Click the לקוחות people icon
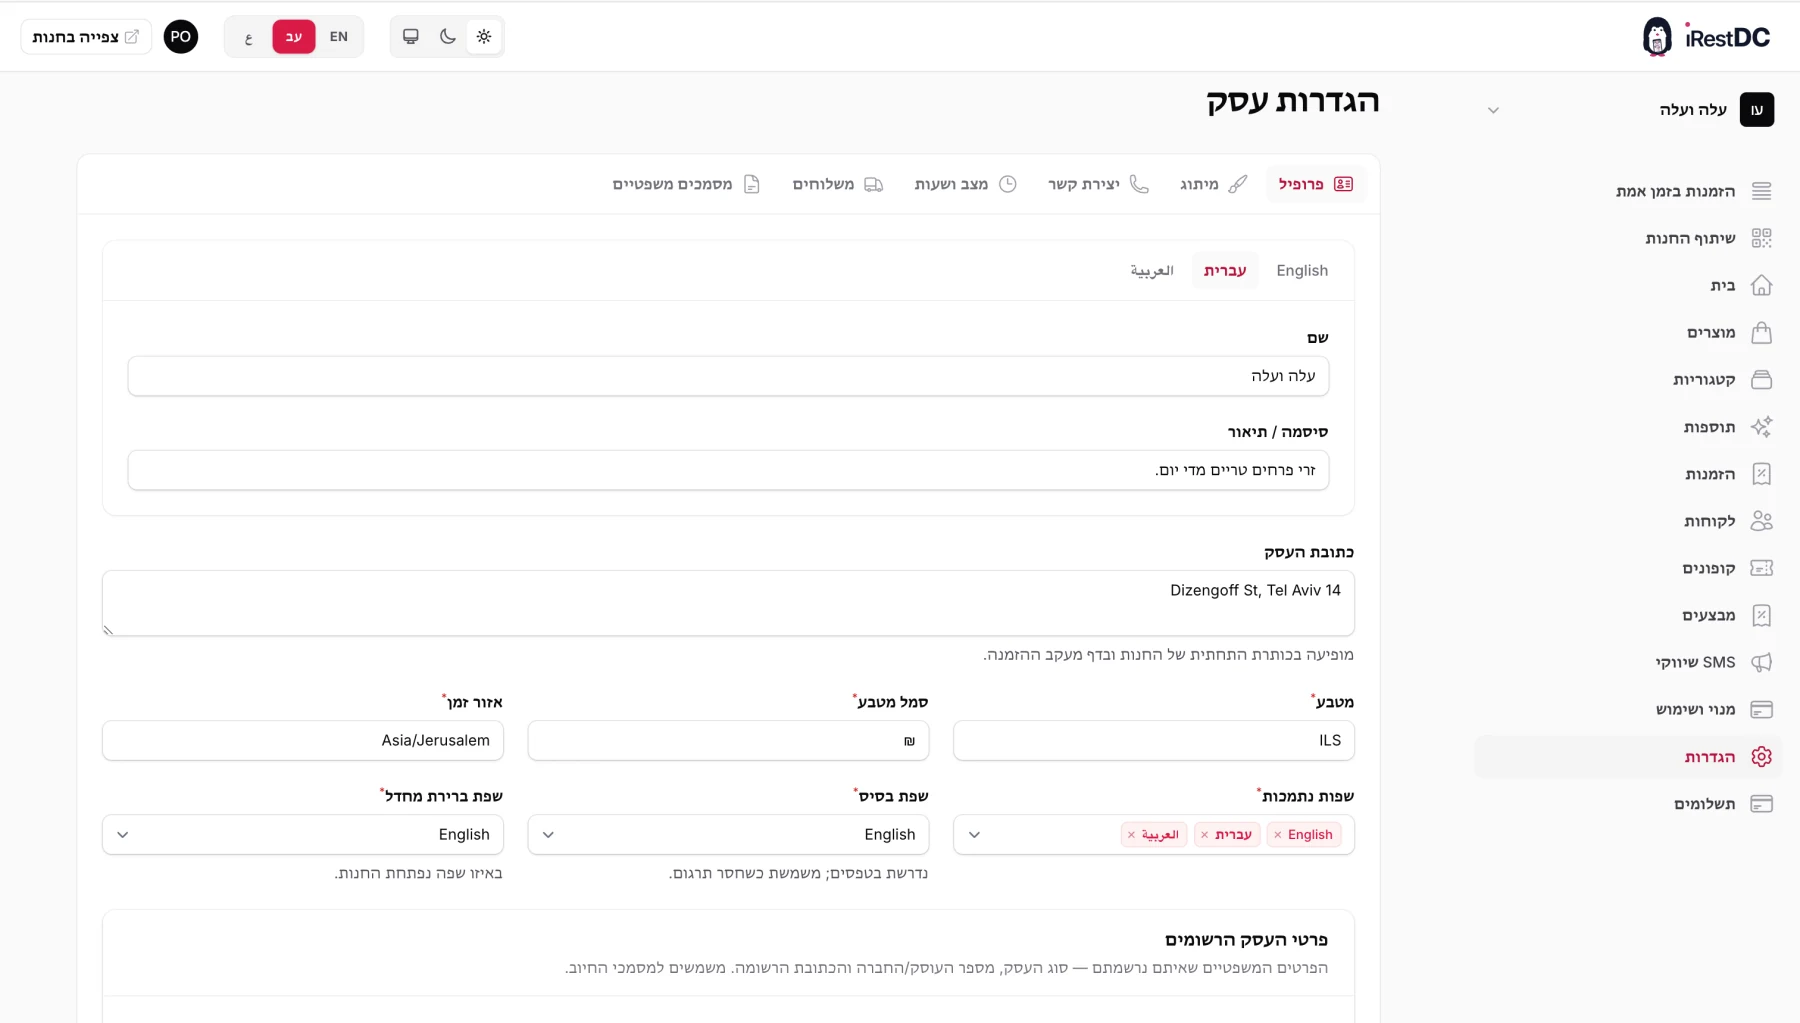Screen dimensions: 1800x1023 click(1761, 521)
